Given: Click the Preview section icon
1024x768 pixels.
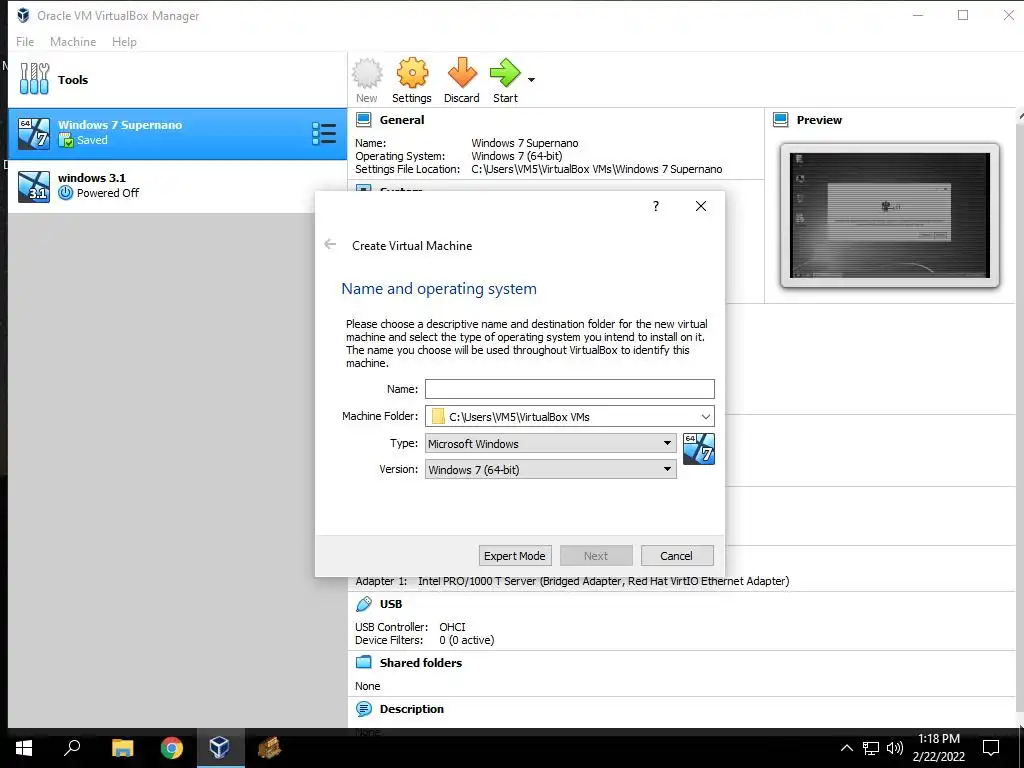Looking at the screenshot, I should click(x=780, y=120).
